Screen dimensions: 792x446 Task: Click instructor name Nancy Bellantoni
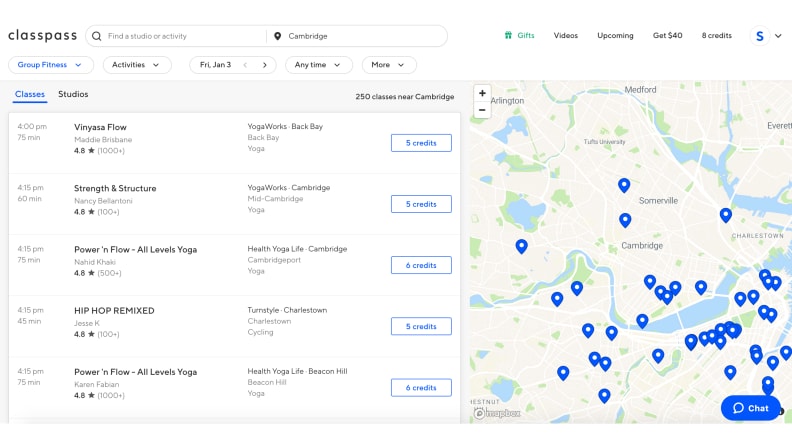[x=103, y=201]
